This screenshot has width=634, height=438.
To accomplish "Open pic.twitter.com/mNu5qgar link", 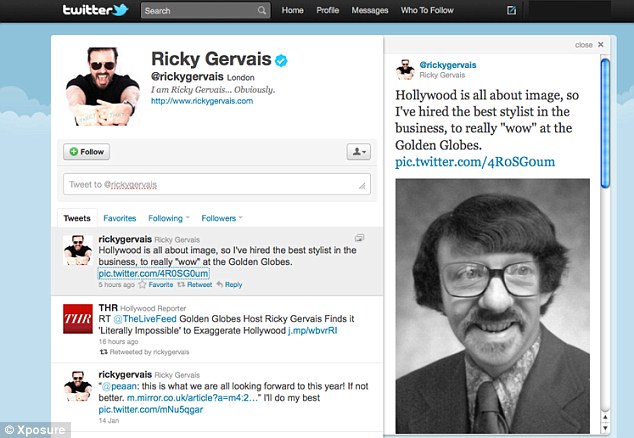I will click(151, 410).
